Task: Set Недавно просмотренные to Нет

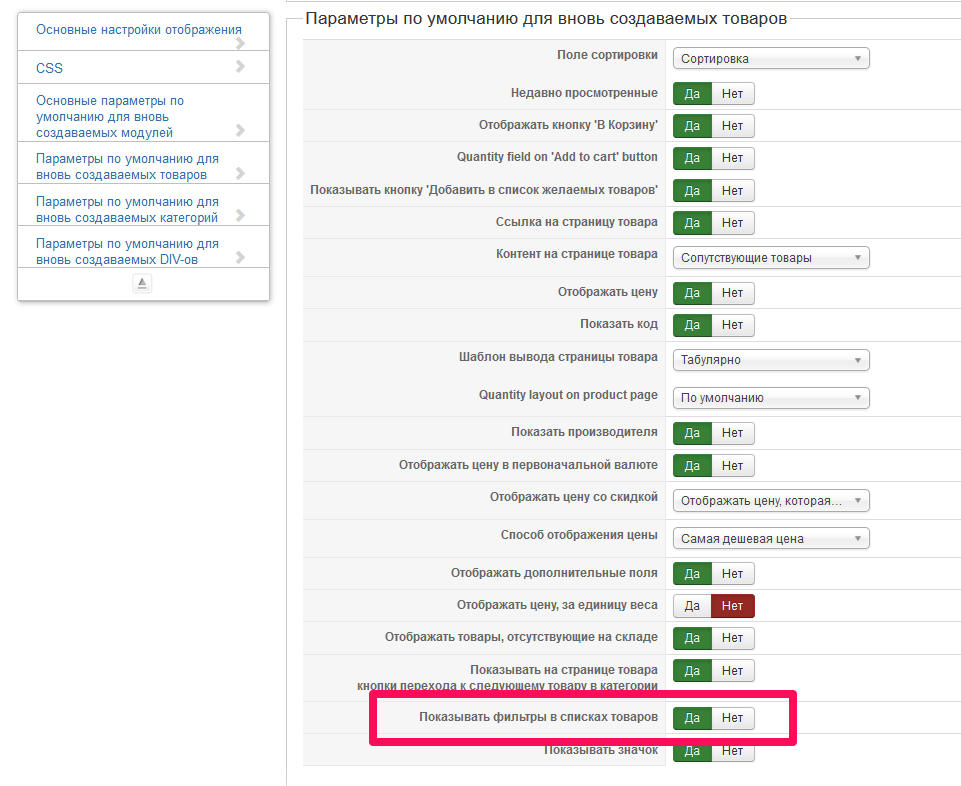Action: coord(732,94)
